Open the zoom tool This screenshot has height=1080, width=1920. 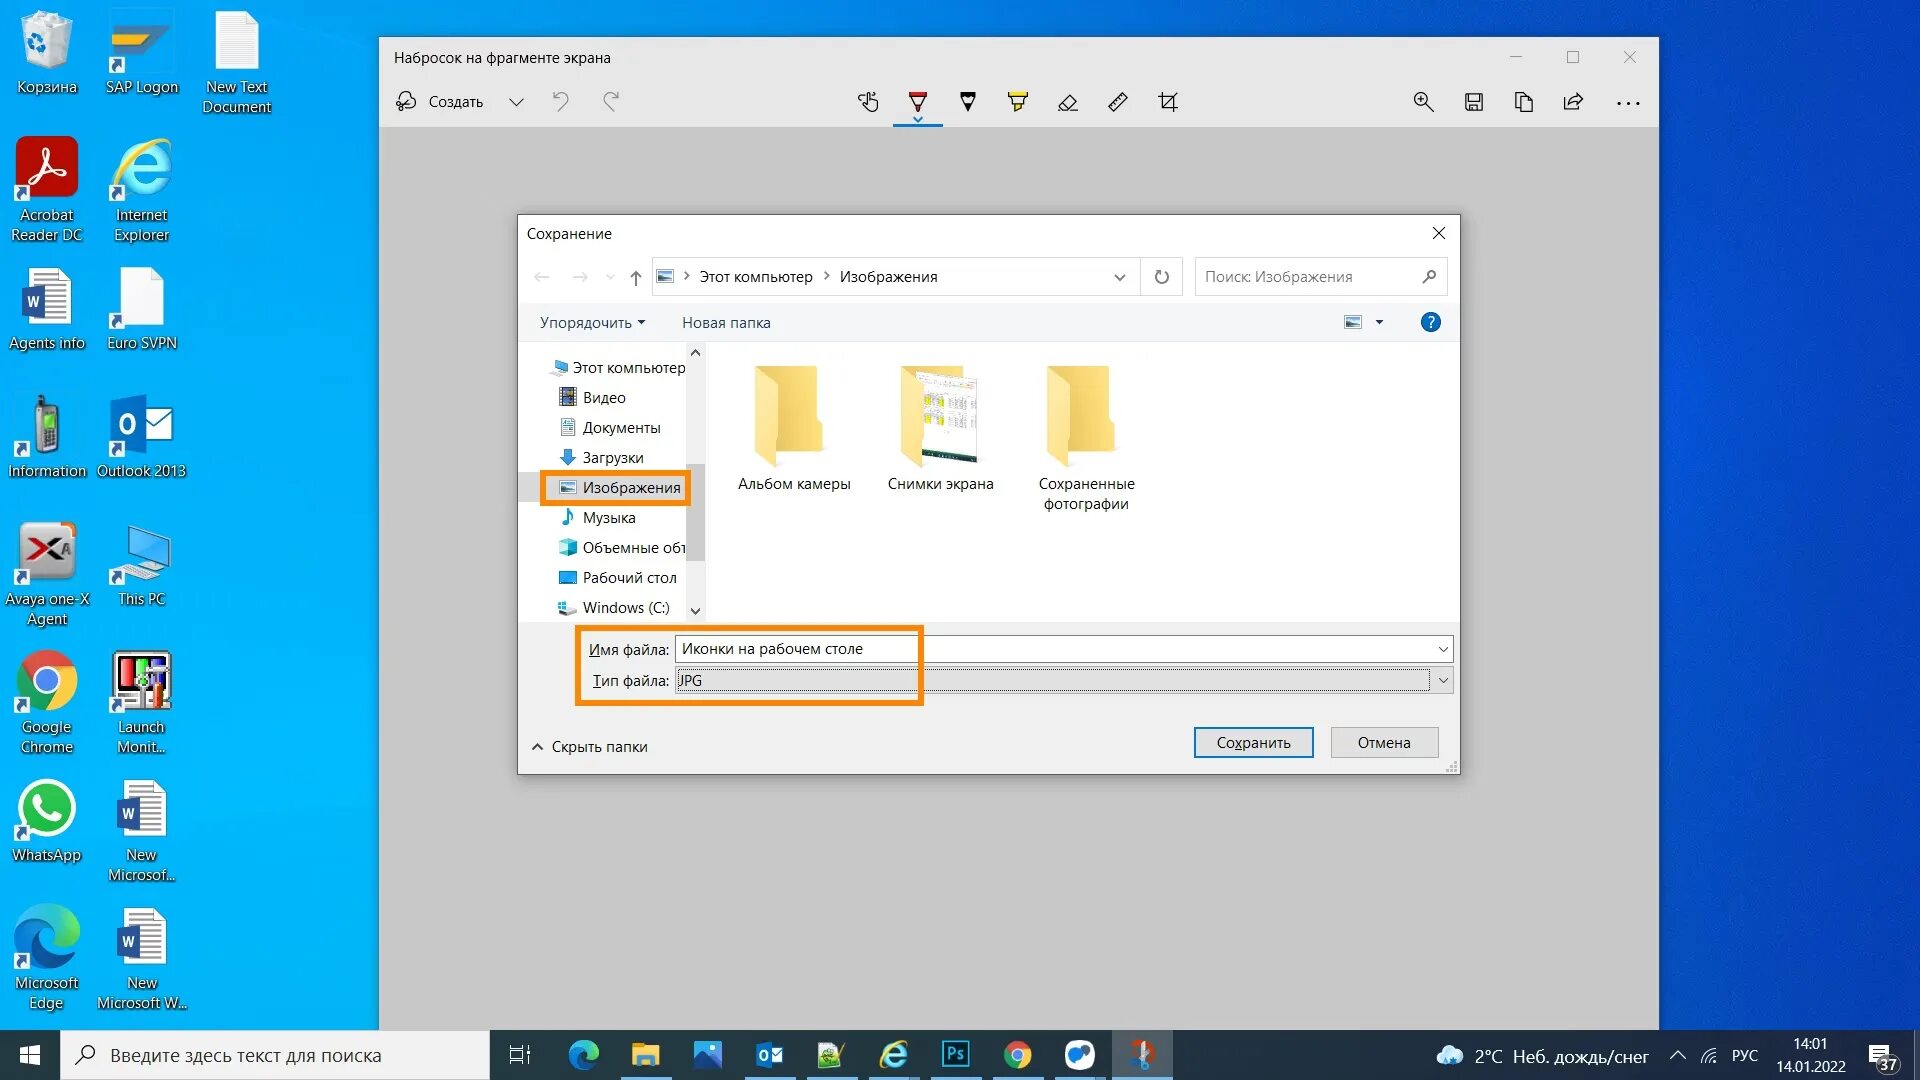[1423, 101]
